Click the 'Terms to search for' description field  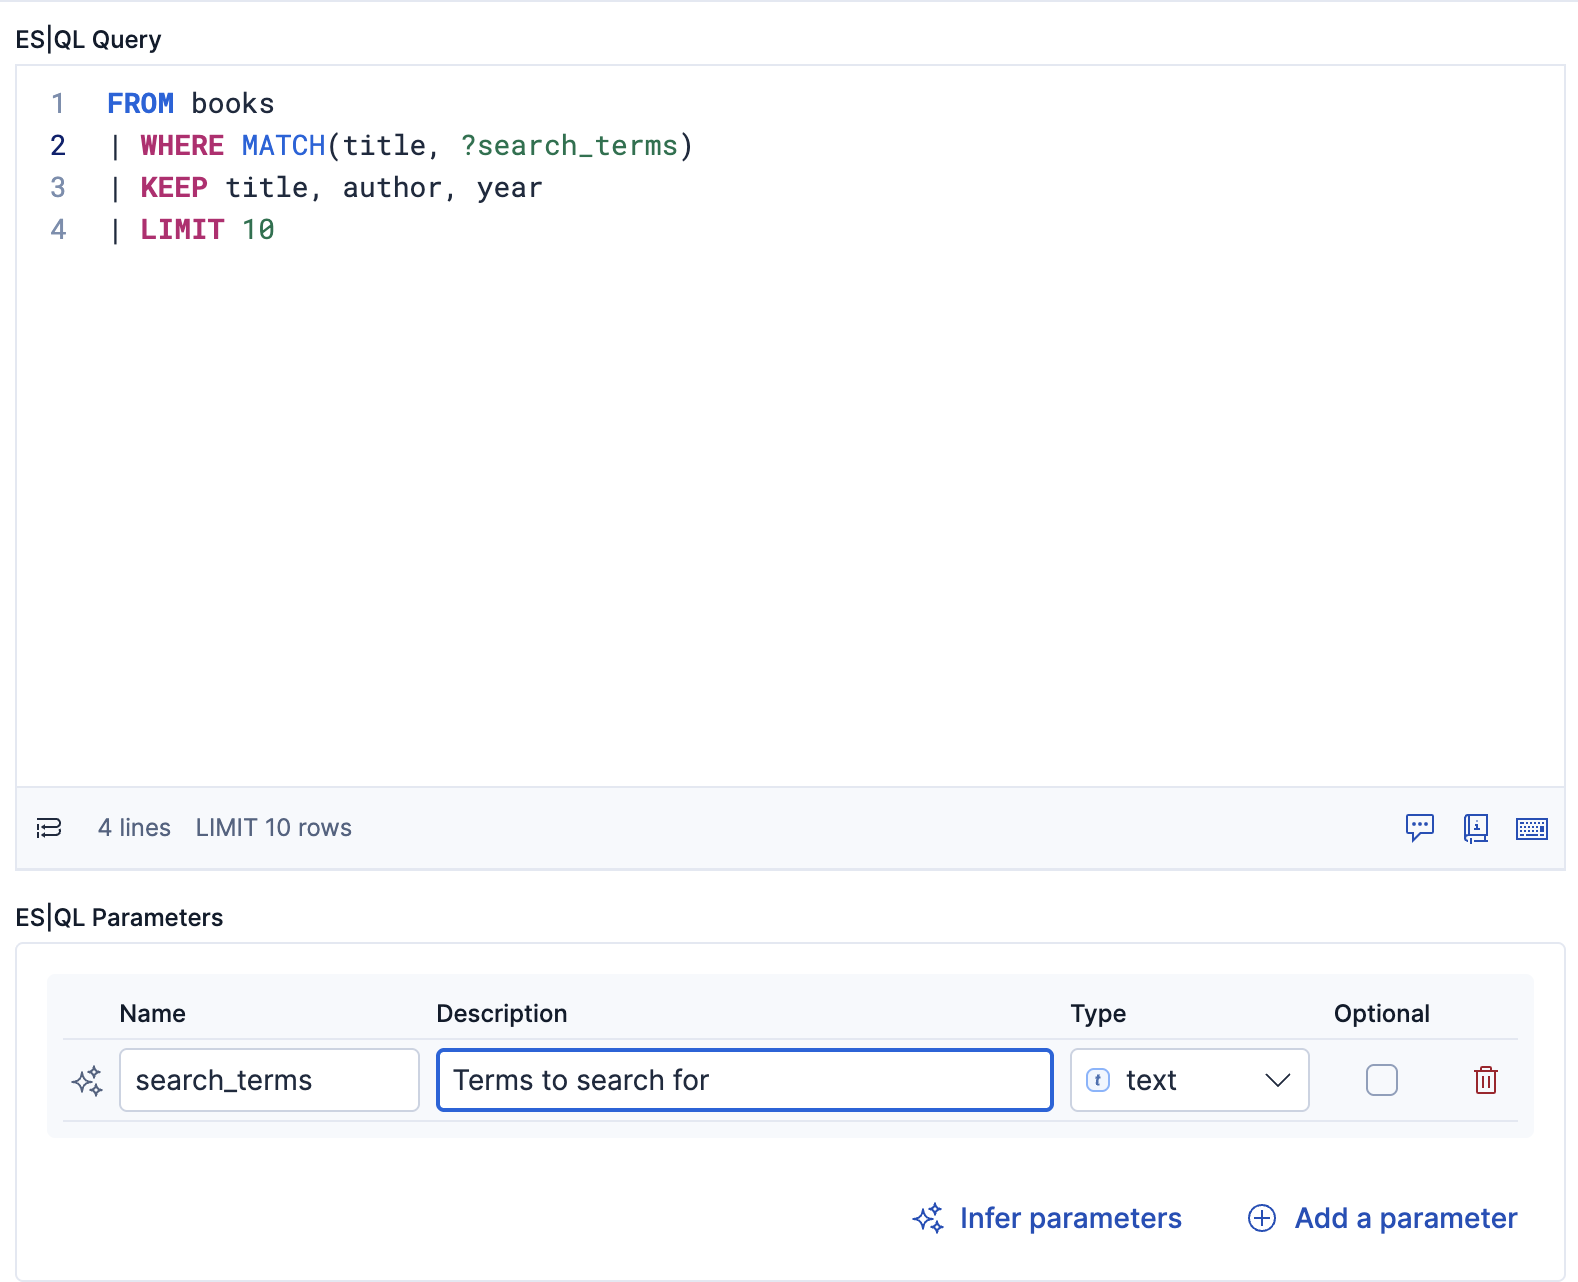click(x=744, y=1080)
